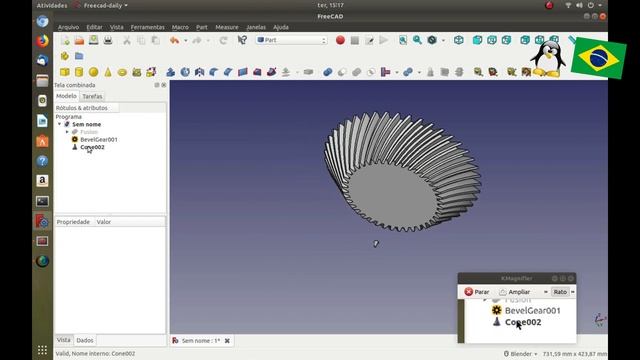Image resolution: width=640 pixels, height=360 pixels.
Task: Open the Vista menu
Action: point(116,27)
